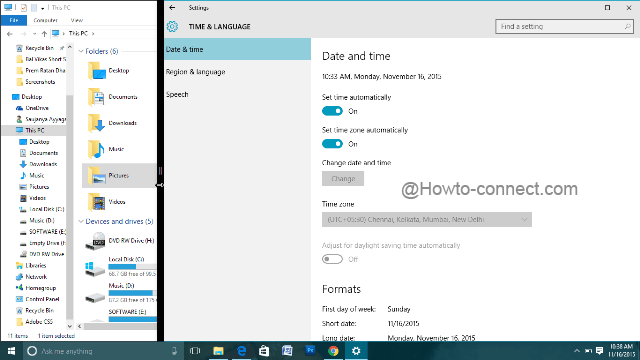Click the Cortana microphone icon
Viewport: 640px width, 360px height.
tap(174, 351)
